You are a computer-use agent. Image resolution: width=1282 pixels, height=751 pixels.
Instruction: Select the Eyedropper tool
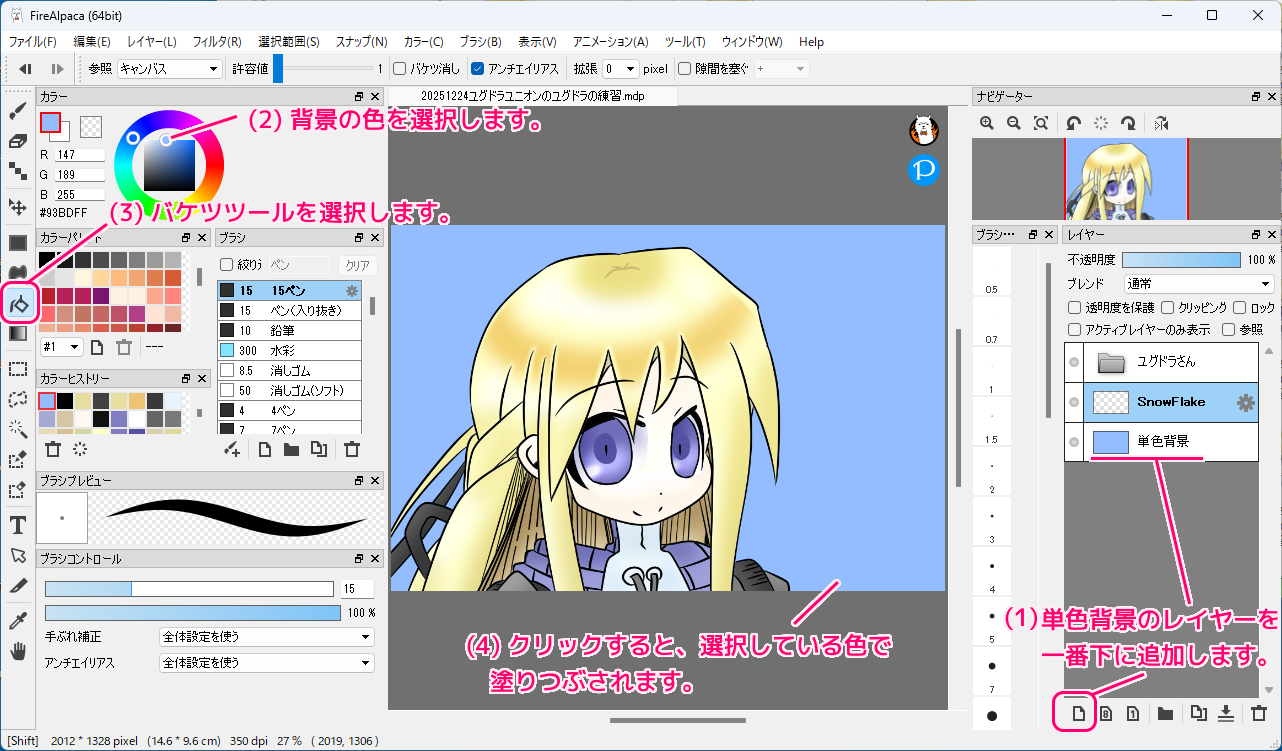(17, 622)
